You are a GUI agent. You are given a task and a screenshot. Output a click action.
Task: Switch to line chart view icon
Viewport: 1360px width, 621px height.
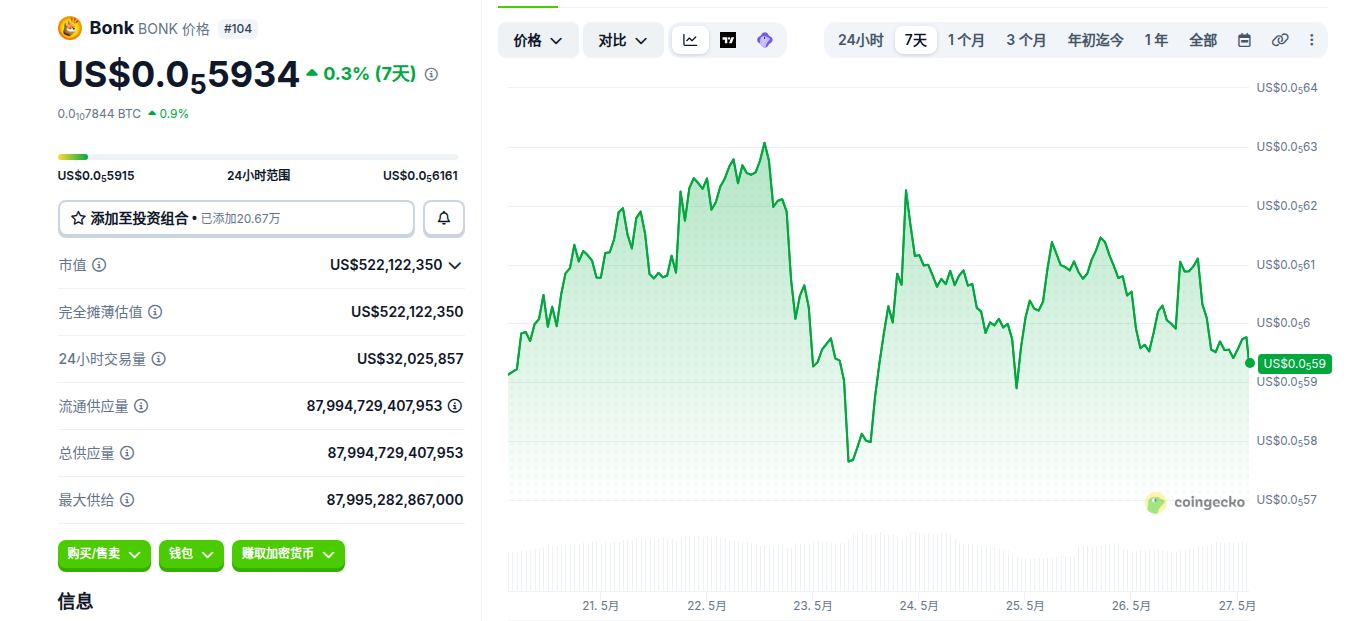(x=691, y=40)
